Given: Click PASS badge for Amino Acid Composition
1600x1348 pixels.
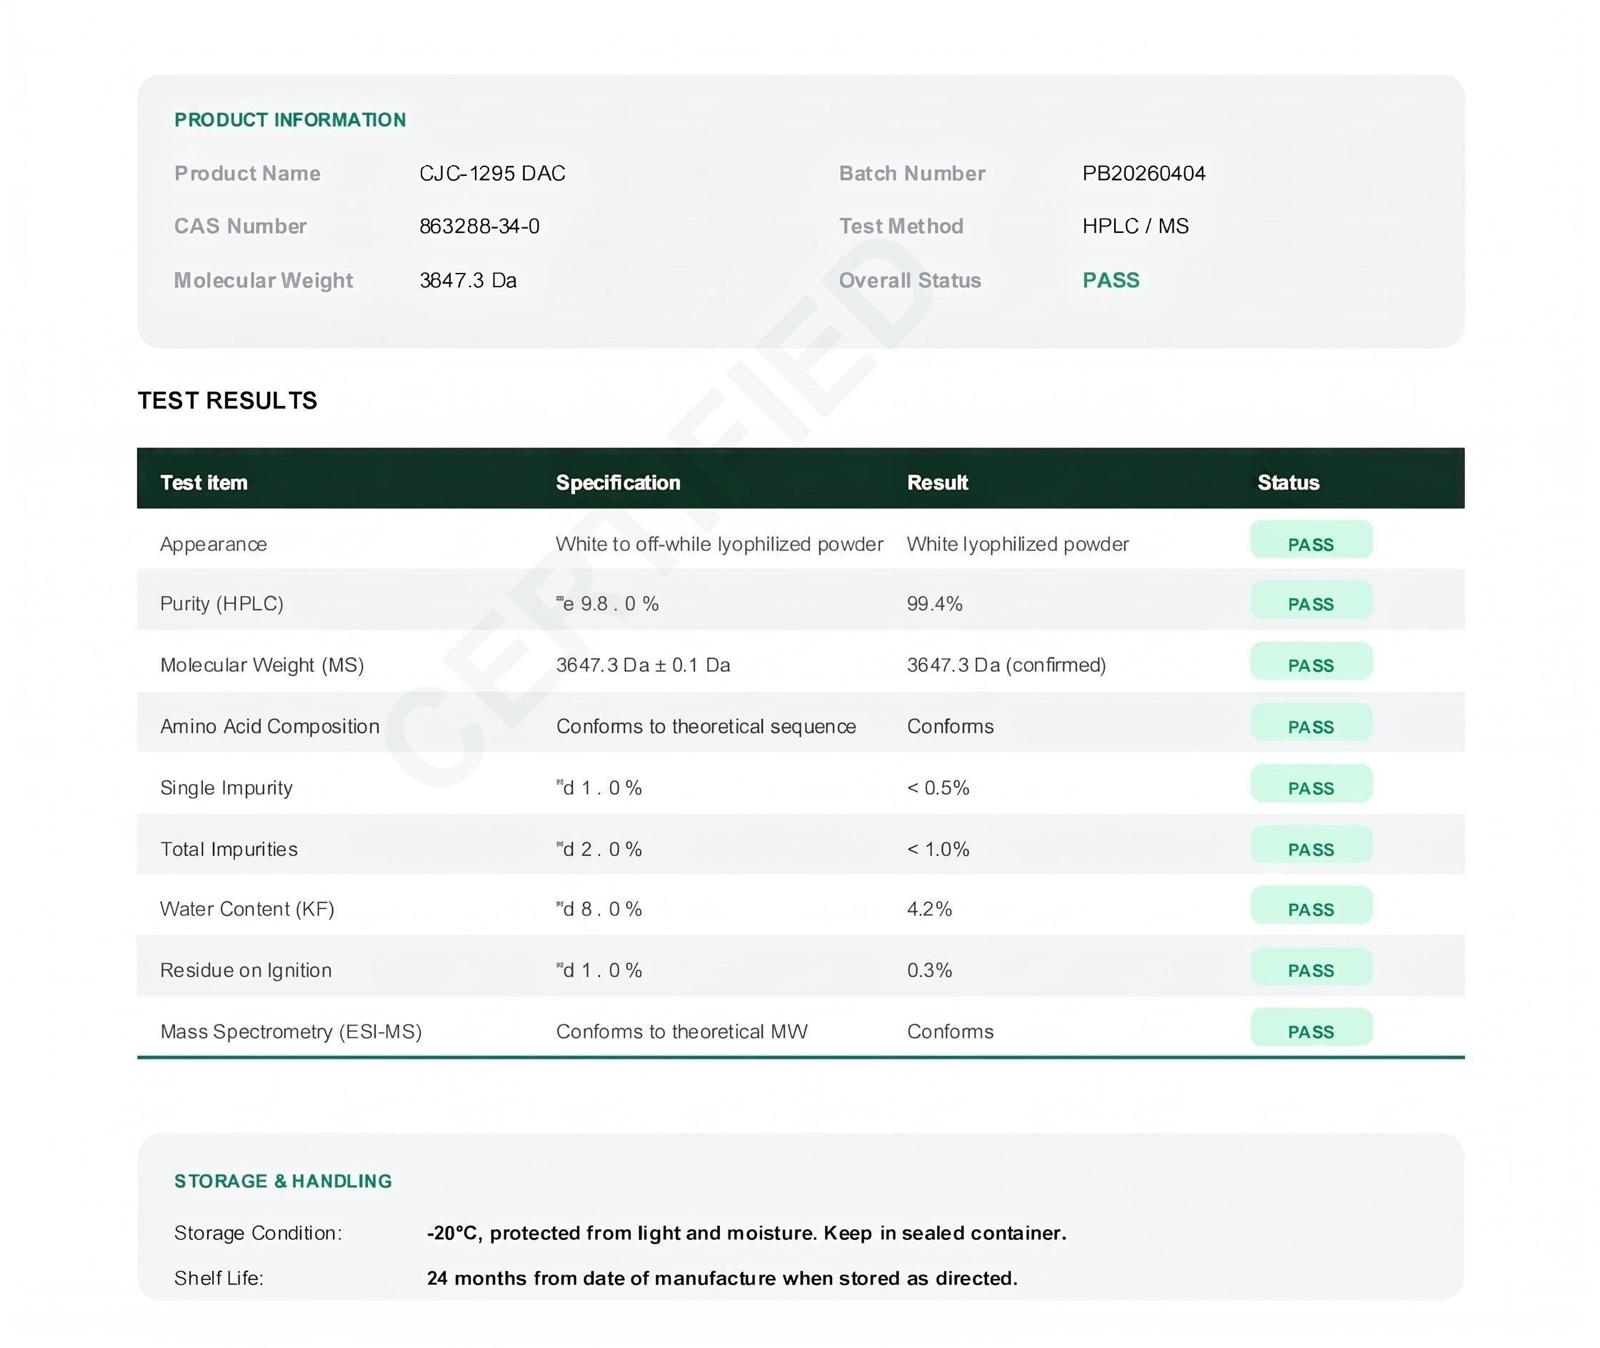Looking at the screenshot, I should [x=1311, y=723].
